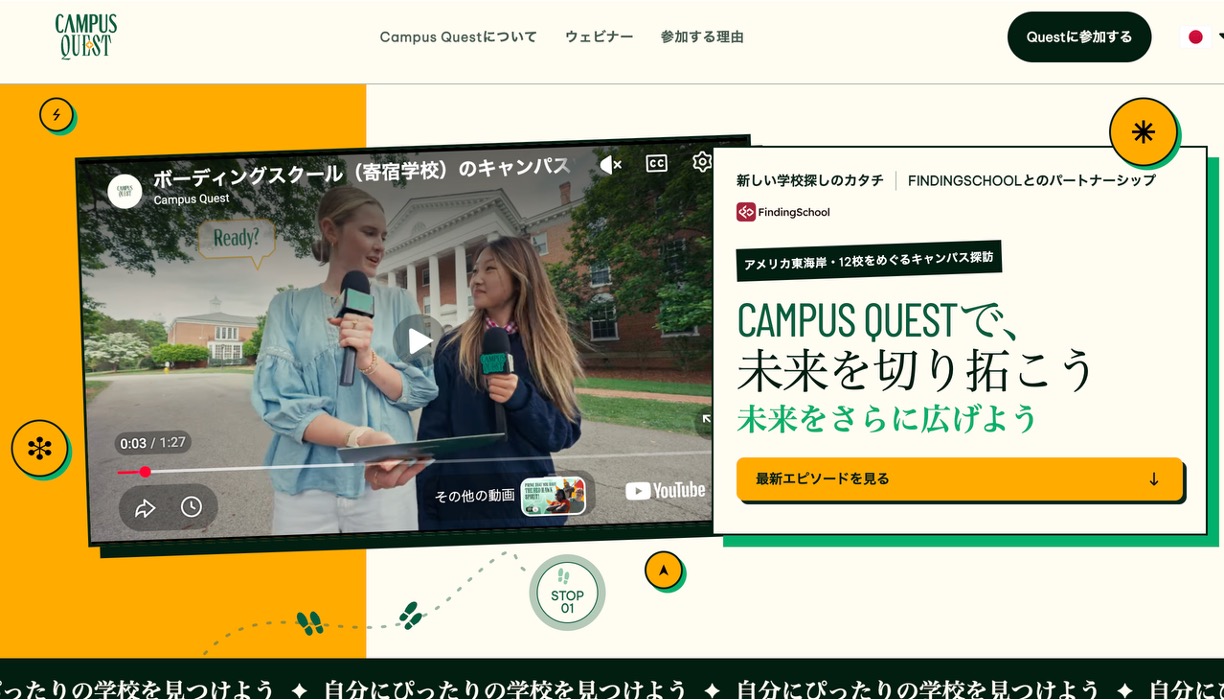Click the down arrow on the episode button

click(x=1154, y=479)
